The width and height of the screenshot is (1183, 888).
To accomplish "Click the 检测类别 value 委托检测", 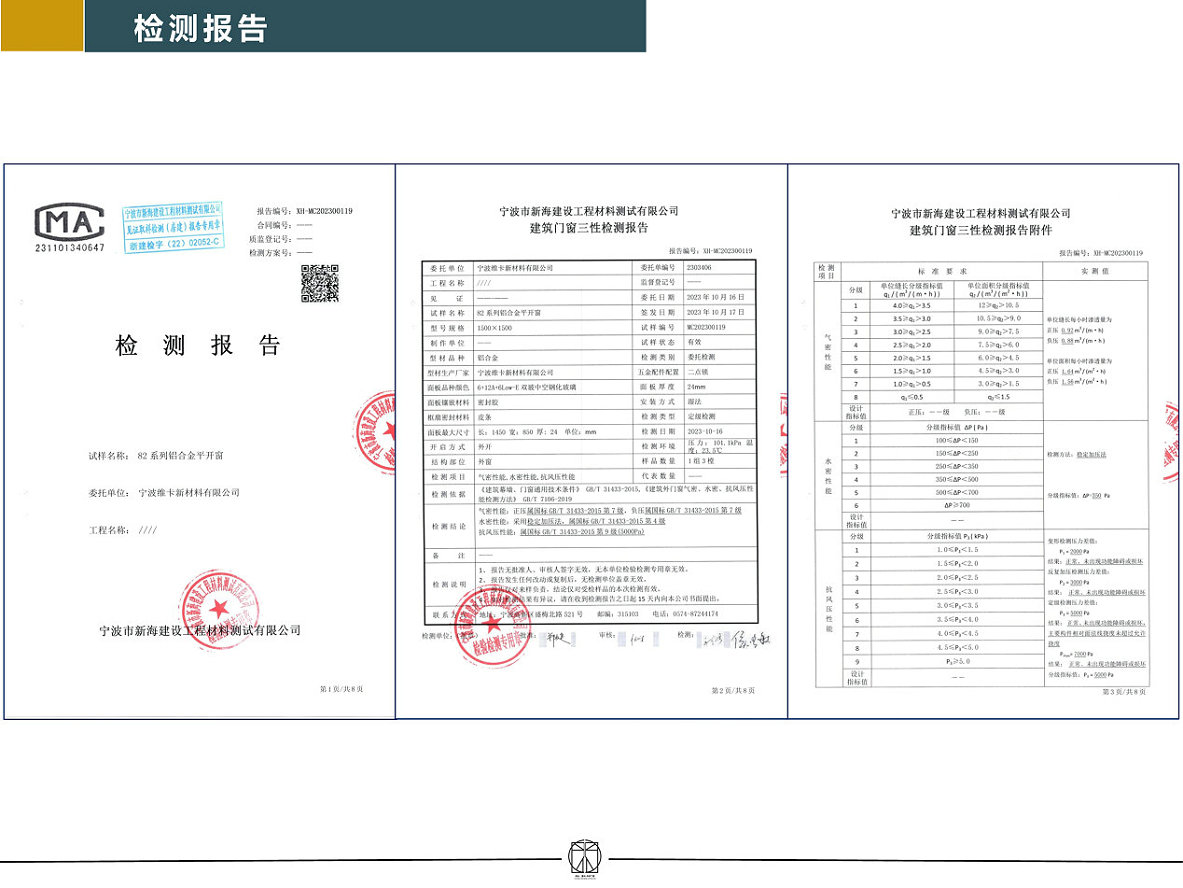I will tap(701, 357).
